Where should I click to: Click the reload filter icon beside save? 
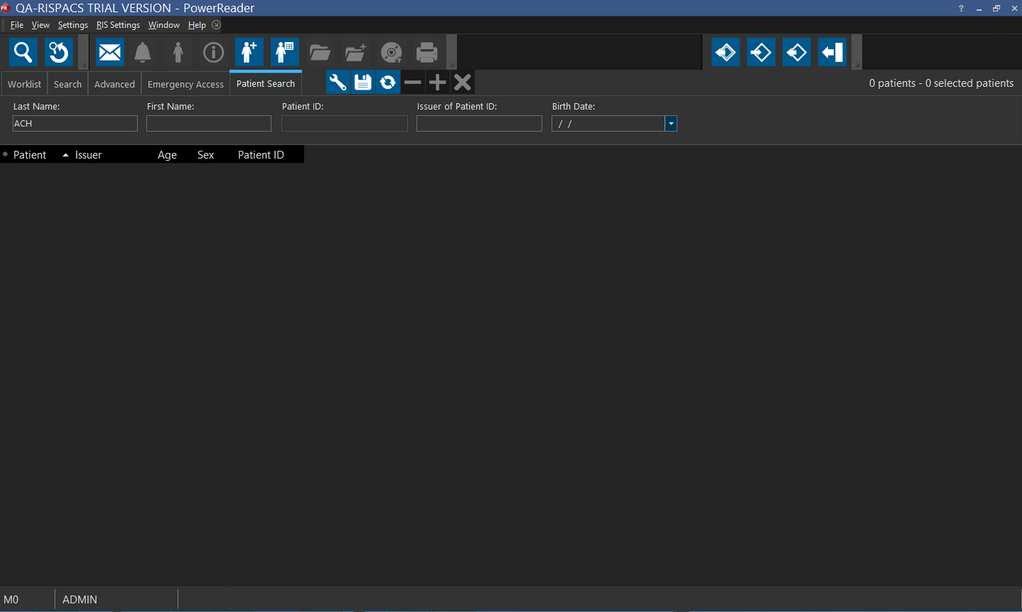pyautogui.click(x=388, y=83)
